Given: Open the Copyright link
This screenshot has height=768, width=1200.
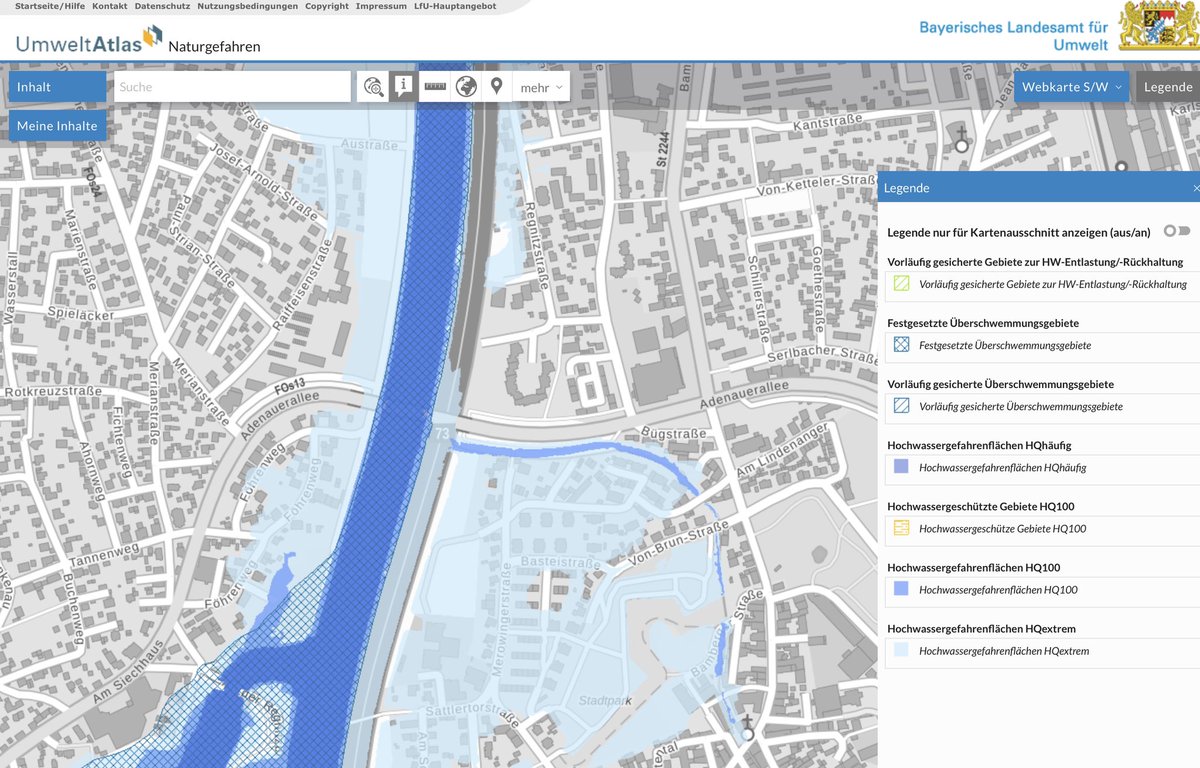Looking at the screenshot, I should pos(327,6).
